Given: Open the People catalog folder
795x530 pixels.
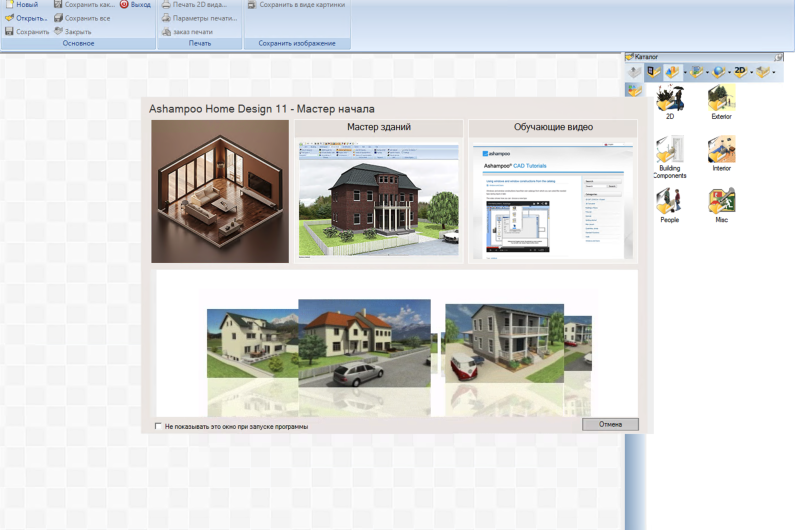Looking at the screenshot, I should point(670,205).
